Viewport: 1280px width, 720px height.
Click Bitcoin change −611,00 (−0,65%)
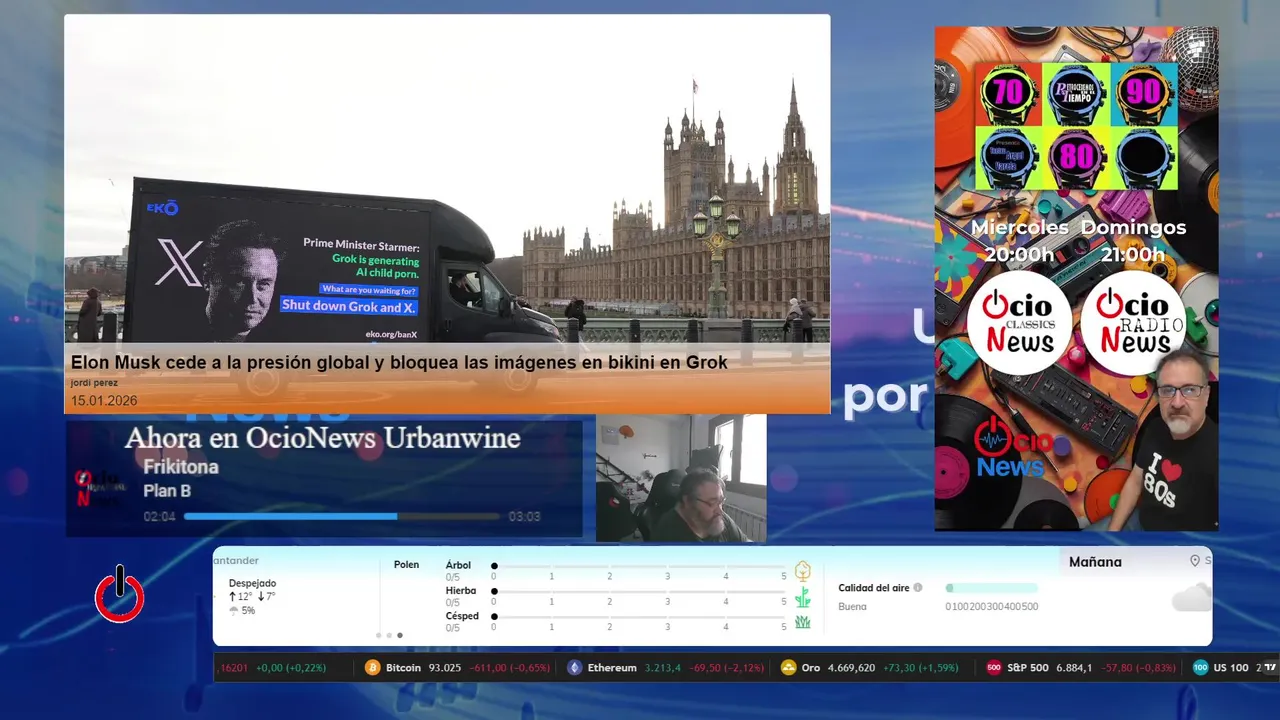510,668
